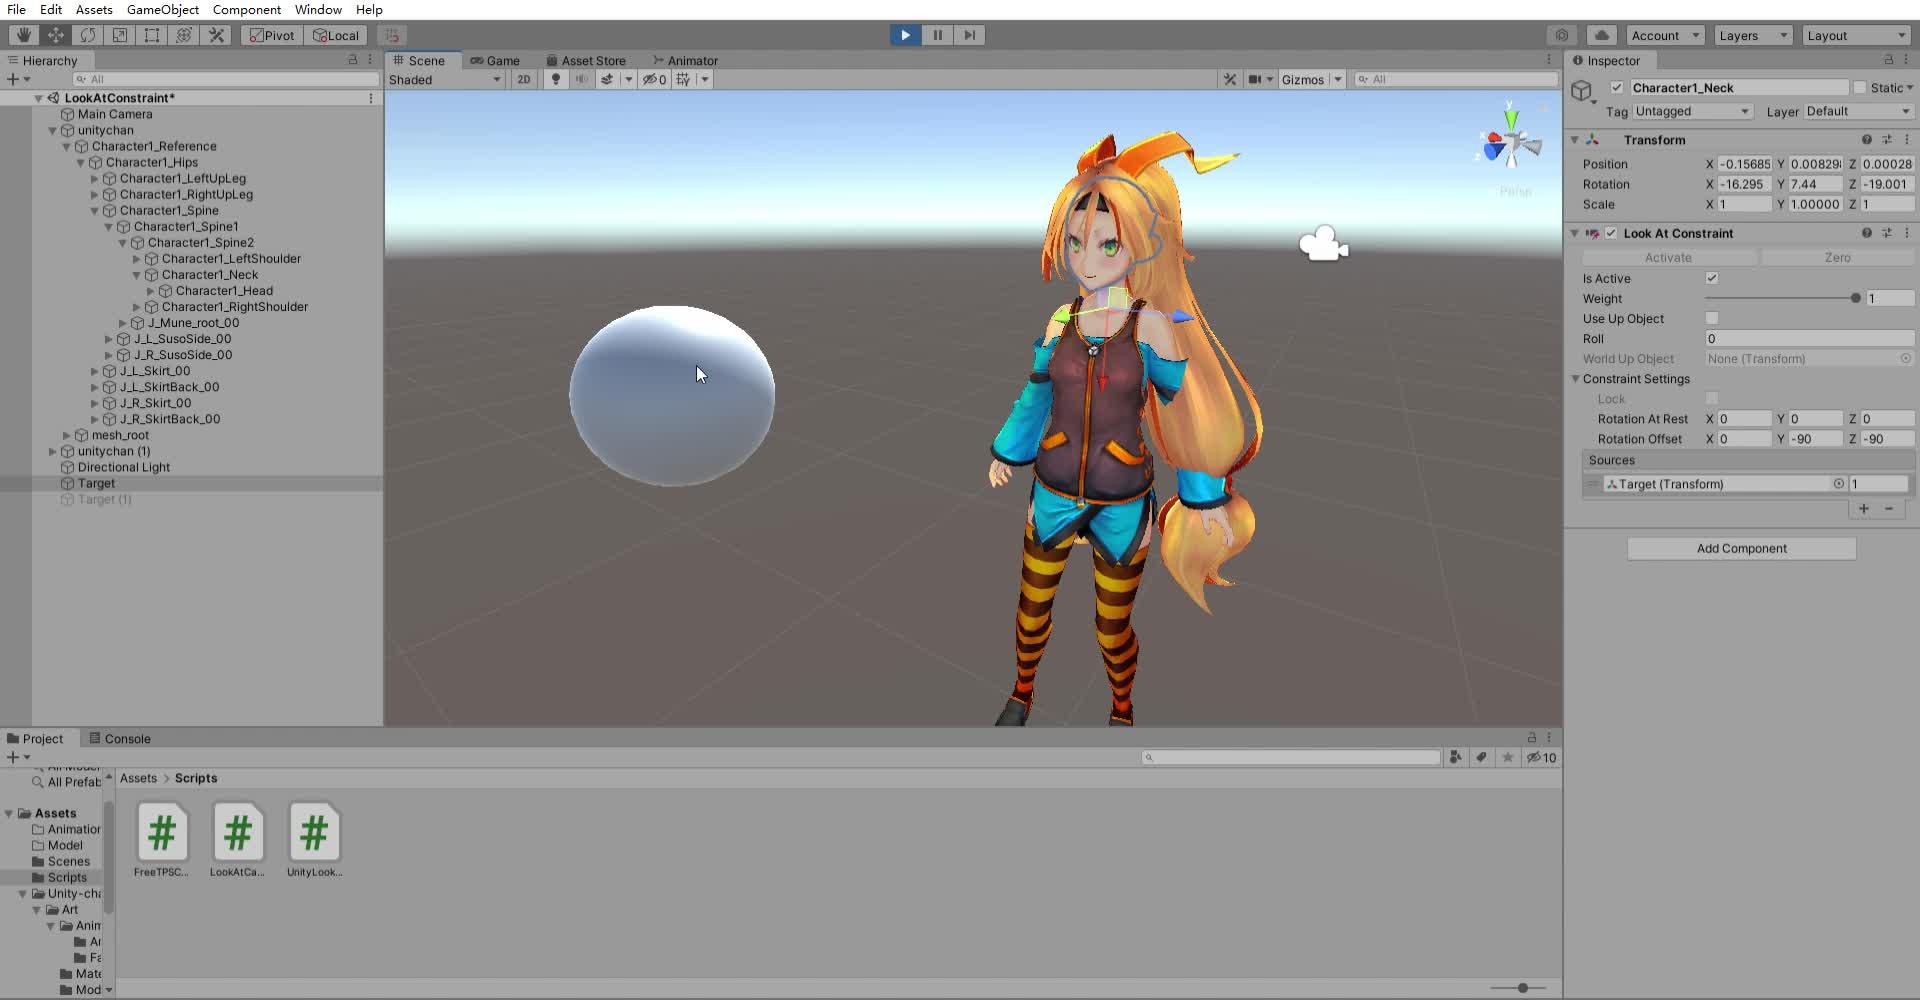
Task: Open the Account dropdown
Action: click(1665, 35)
